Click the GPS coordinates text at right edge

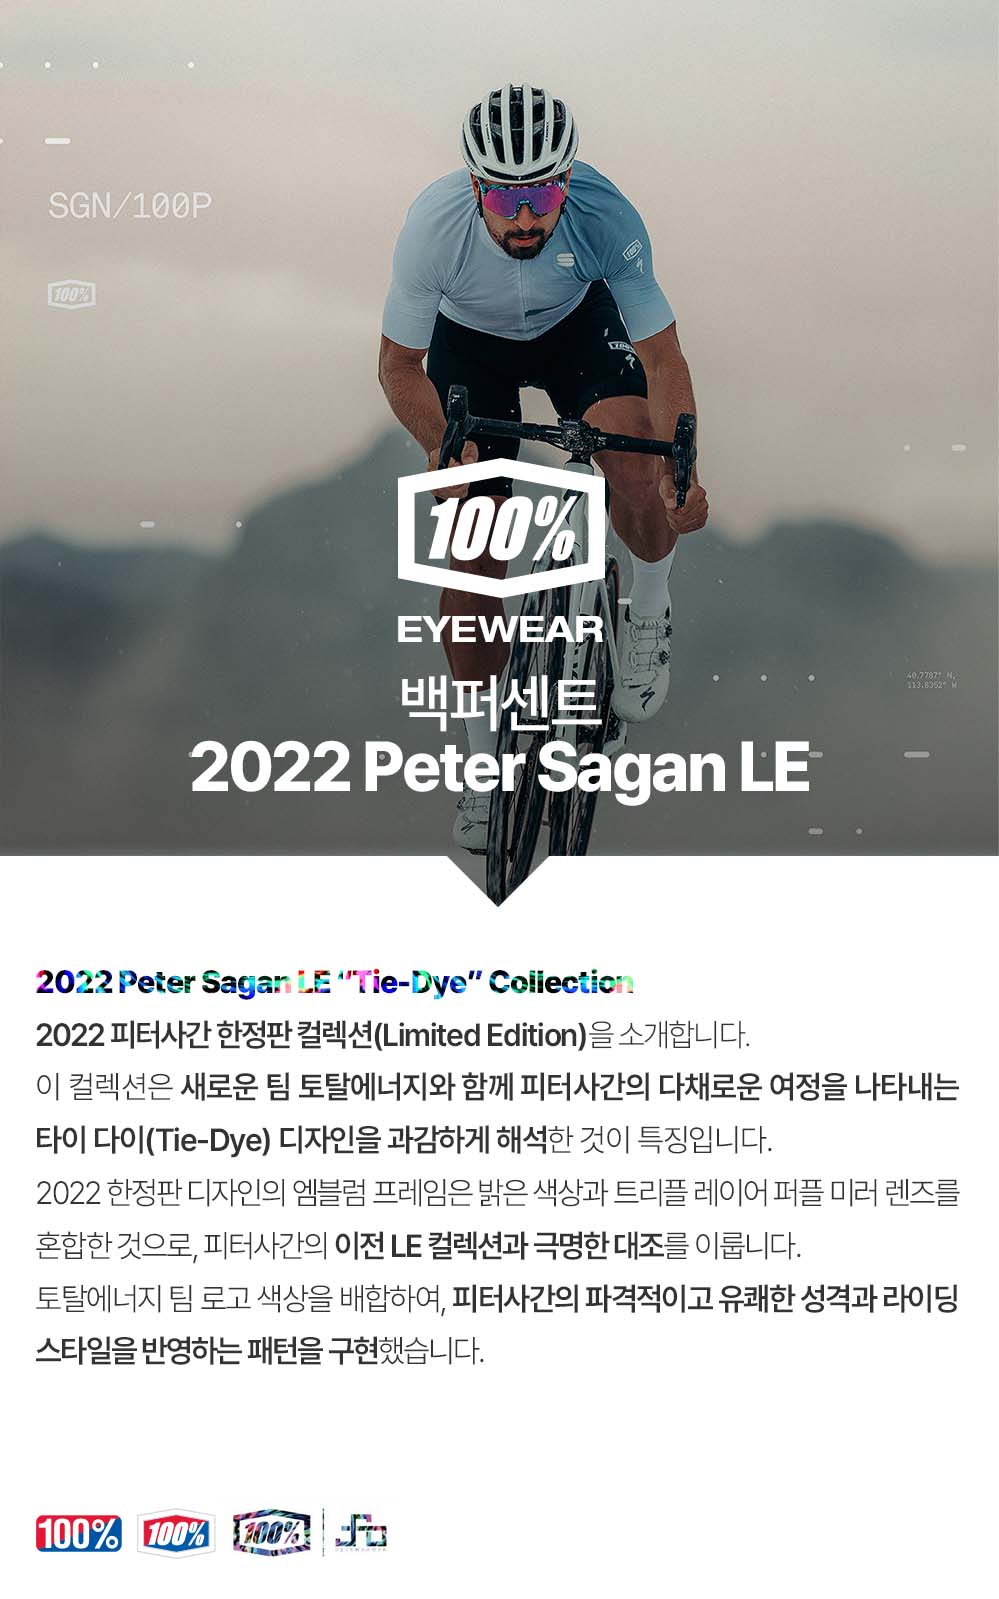[931, 680]
